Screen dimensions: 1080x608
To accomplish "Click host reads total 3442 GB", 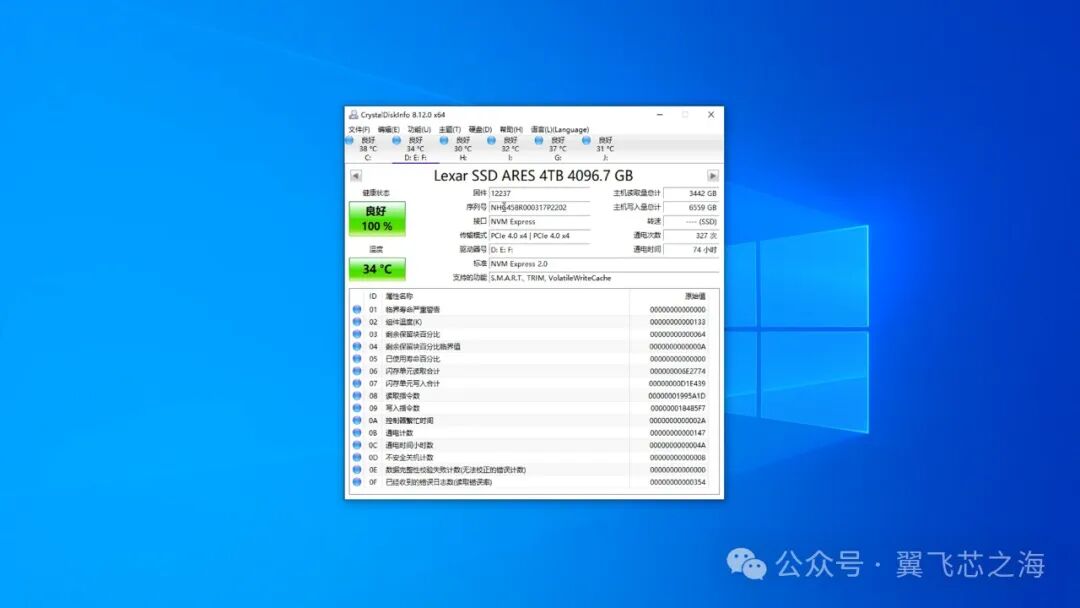I will [x=691, y=193].
